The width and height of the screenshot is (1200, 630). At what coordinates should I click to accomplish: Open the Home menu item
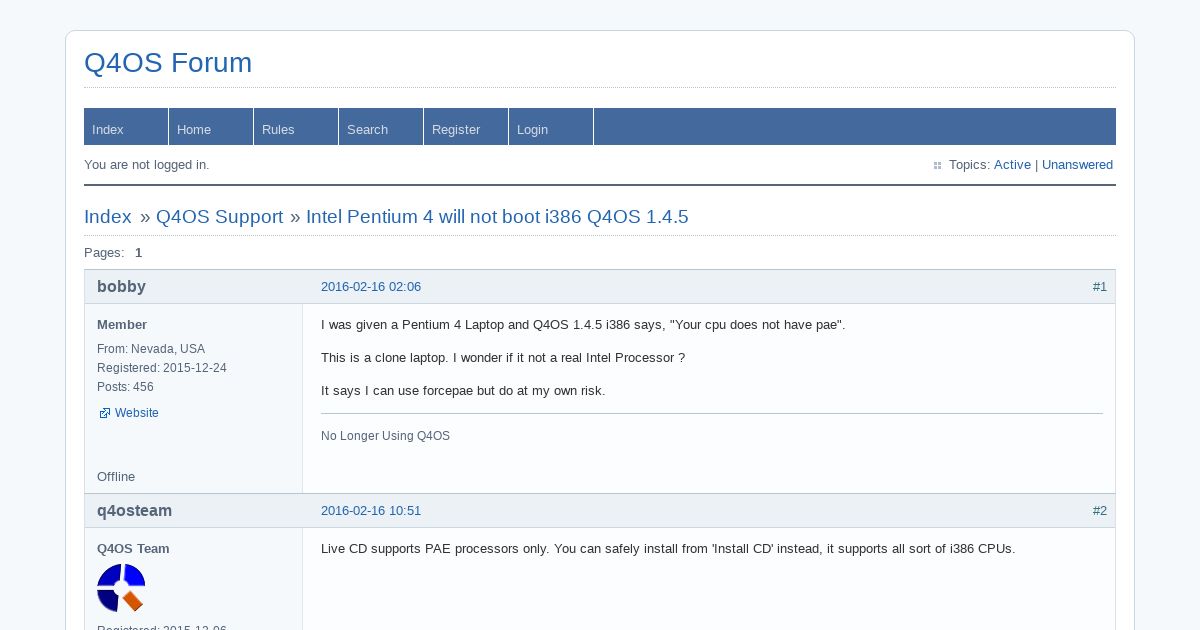[211, 127]
